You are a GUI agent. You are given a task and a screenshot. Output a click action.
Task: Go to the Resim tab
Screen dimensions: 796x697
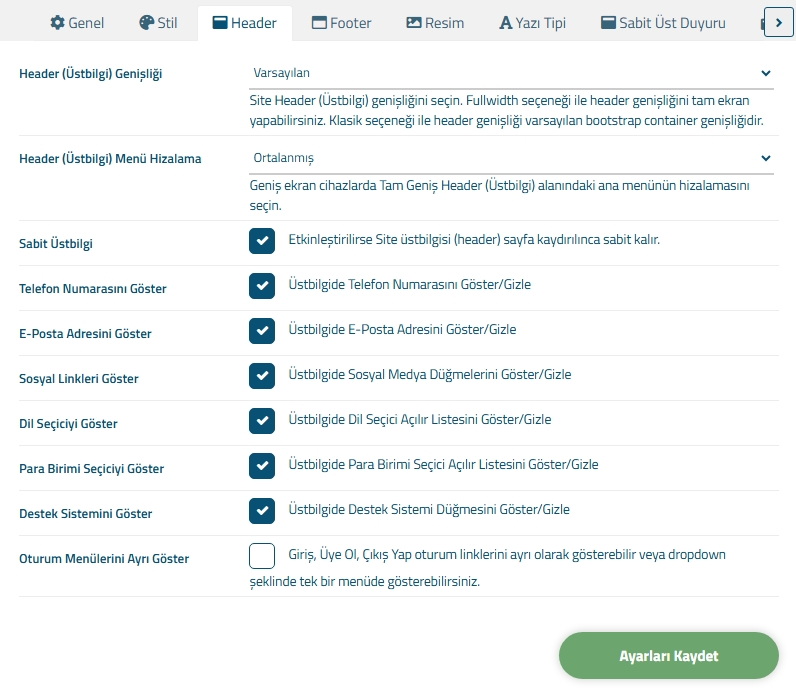[436, 23]
